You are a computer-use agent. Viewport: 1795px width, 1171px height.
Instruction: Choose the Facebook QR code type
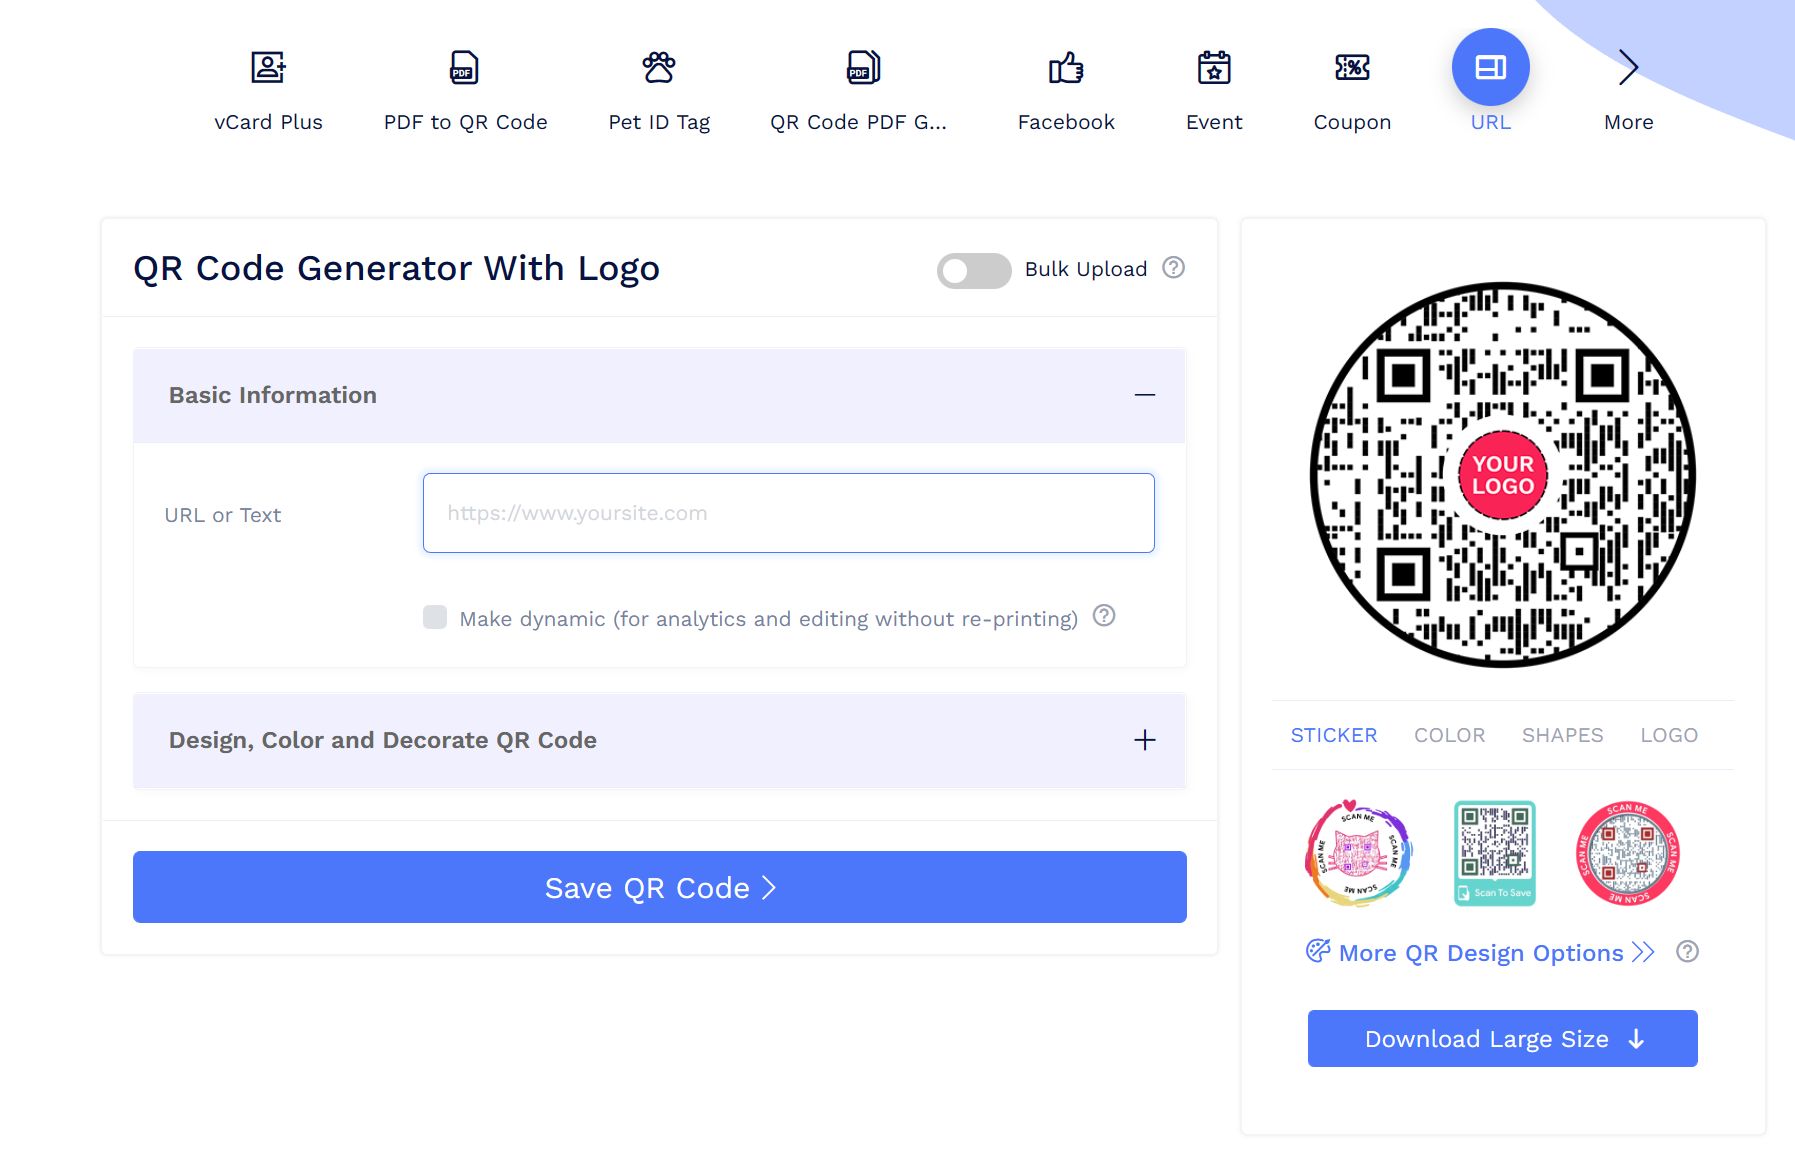pyautogui.click(x=1065, y=90)
